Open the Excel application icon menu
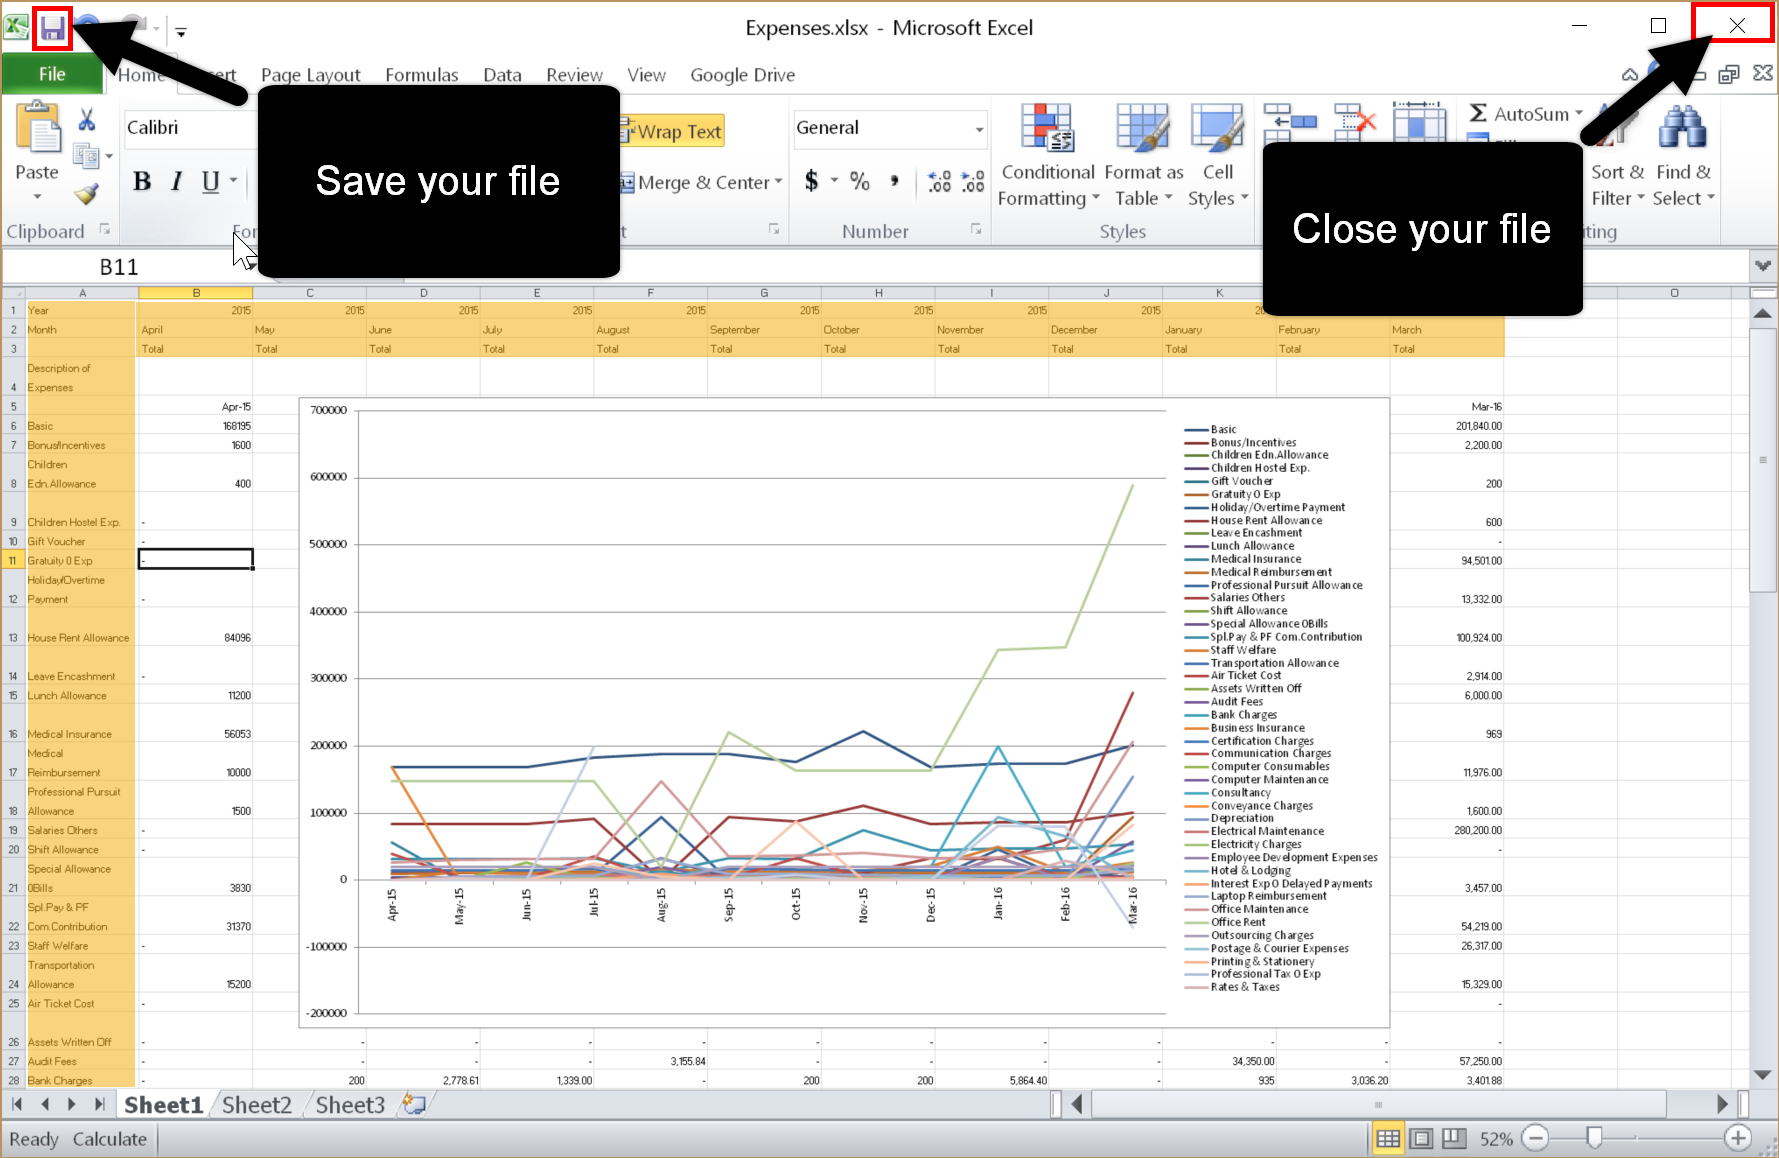Image resolution: width=1779 pixels, height=1158 pixels. tap(16, 27)
